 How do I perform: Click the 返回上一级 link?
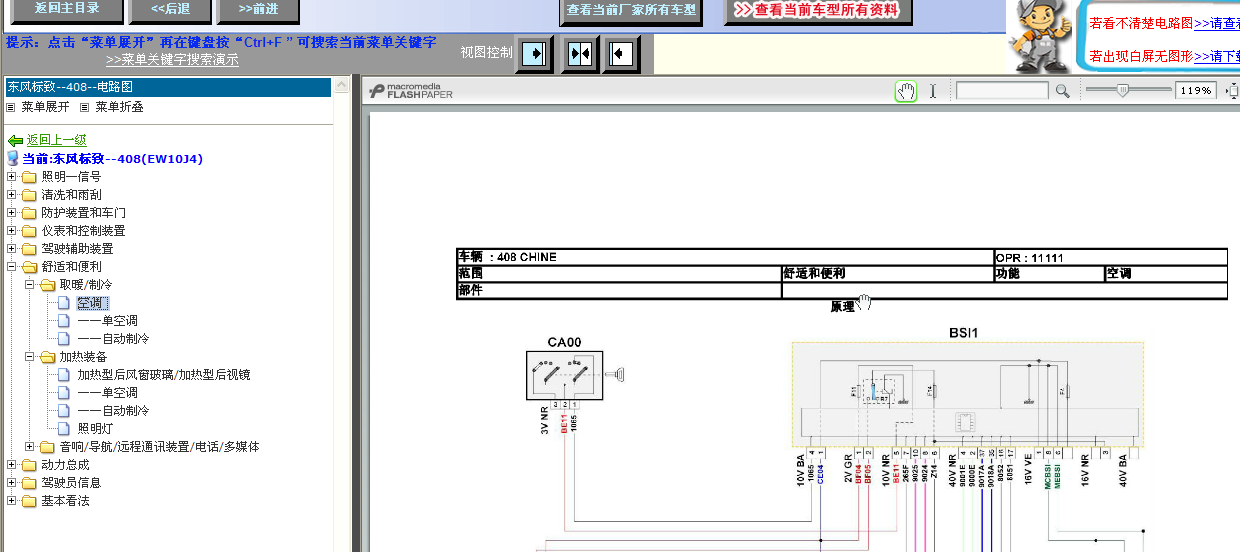(56, 141)
